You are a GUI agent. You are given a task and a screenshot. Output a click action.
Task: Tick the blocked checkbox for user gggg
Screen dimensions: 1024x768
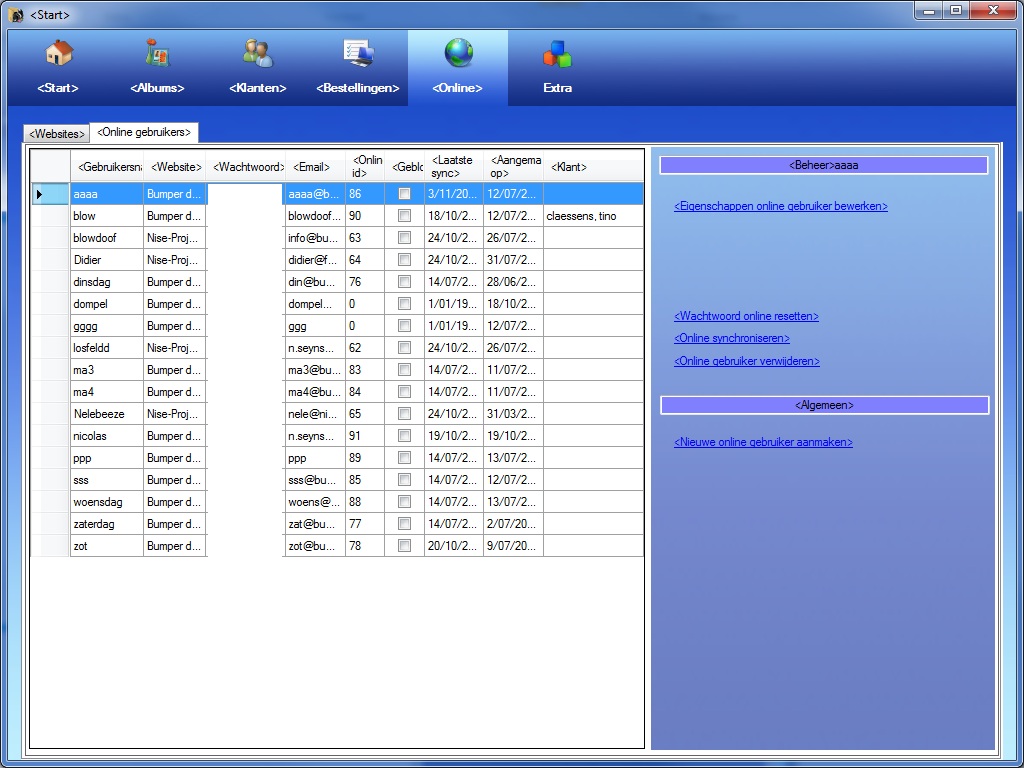[x=404, y=326]
